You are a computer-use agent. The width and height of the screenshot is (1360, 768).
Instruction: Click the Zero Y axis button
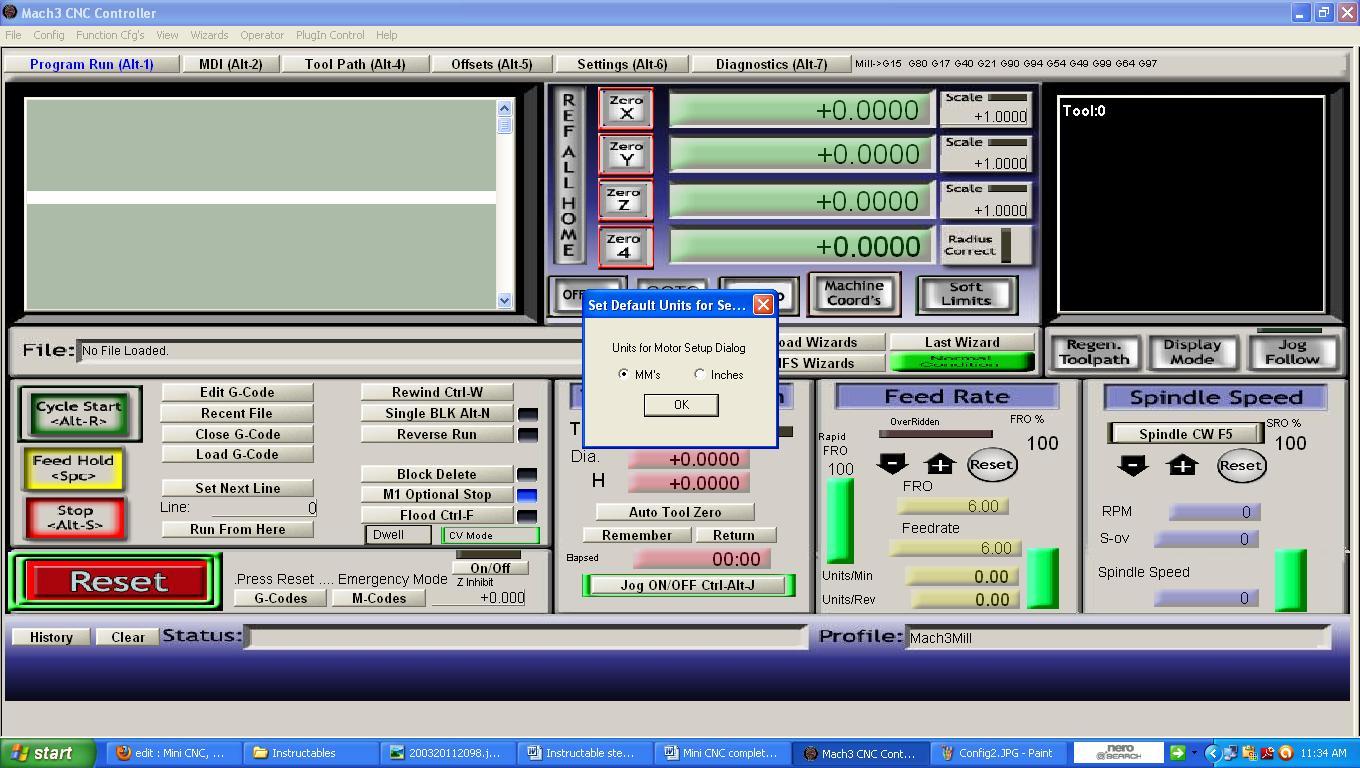coord(626,154)
